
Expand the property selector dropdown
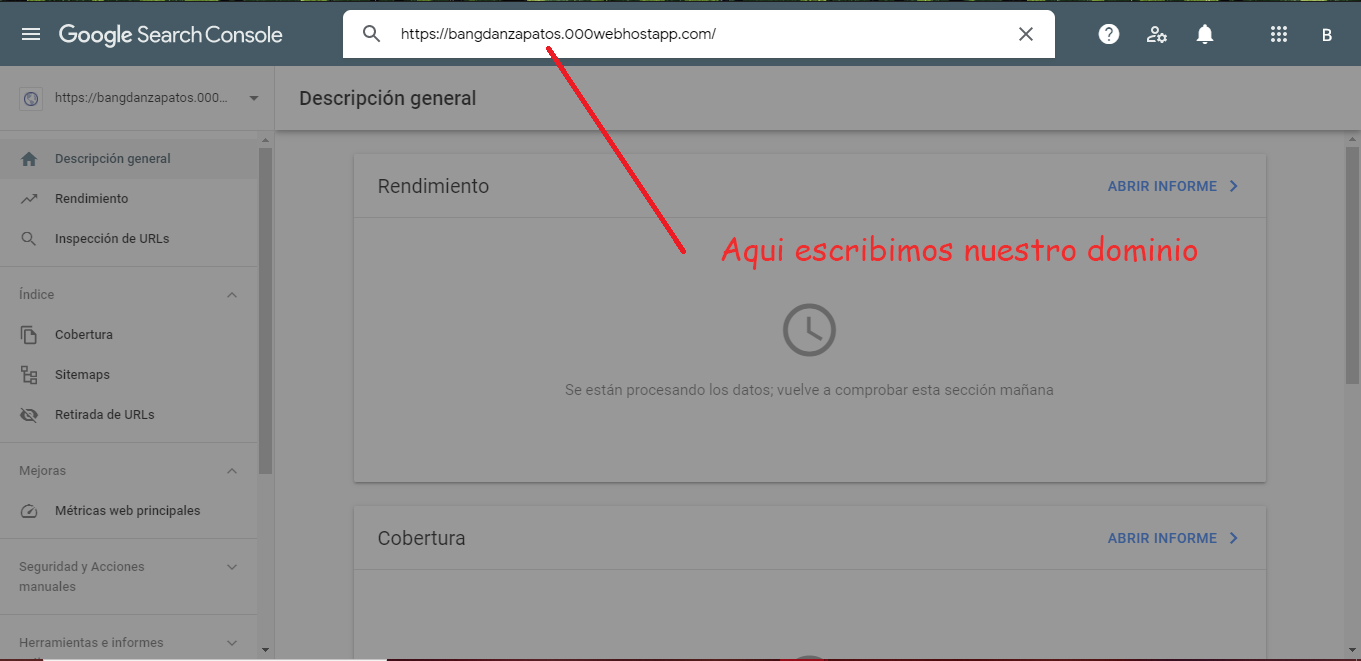point(253,98)
